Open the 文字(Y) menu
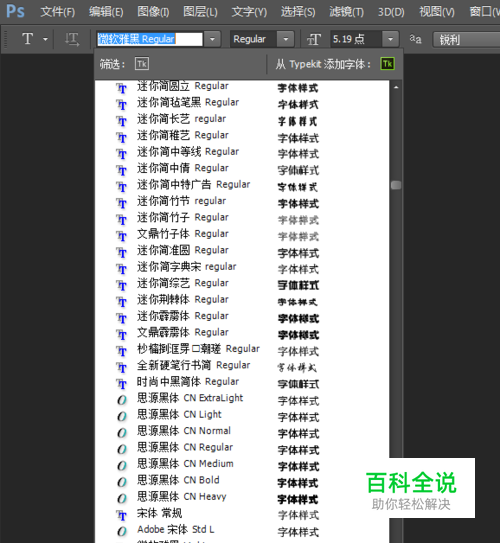500x543 pixels. point(249,12)
